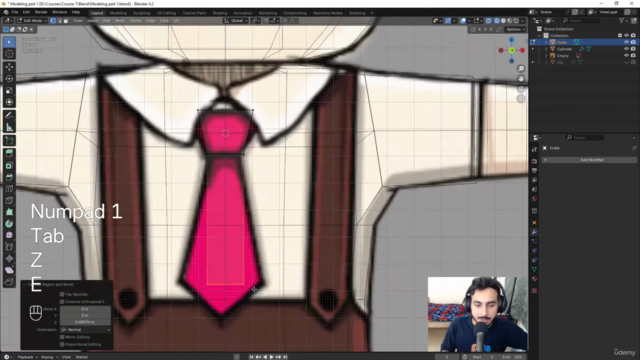Jump to the timeline end frame button

285,357
